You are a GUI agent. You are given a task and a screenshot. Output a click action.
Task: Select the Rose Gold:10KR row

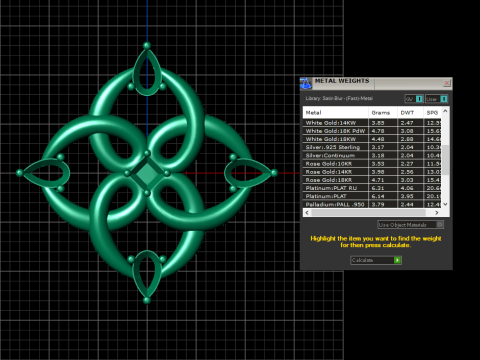coord(372,164)
